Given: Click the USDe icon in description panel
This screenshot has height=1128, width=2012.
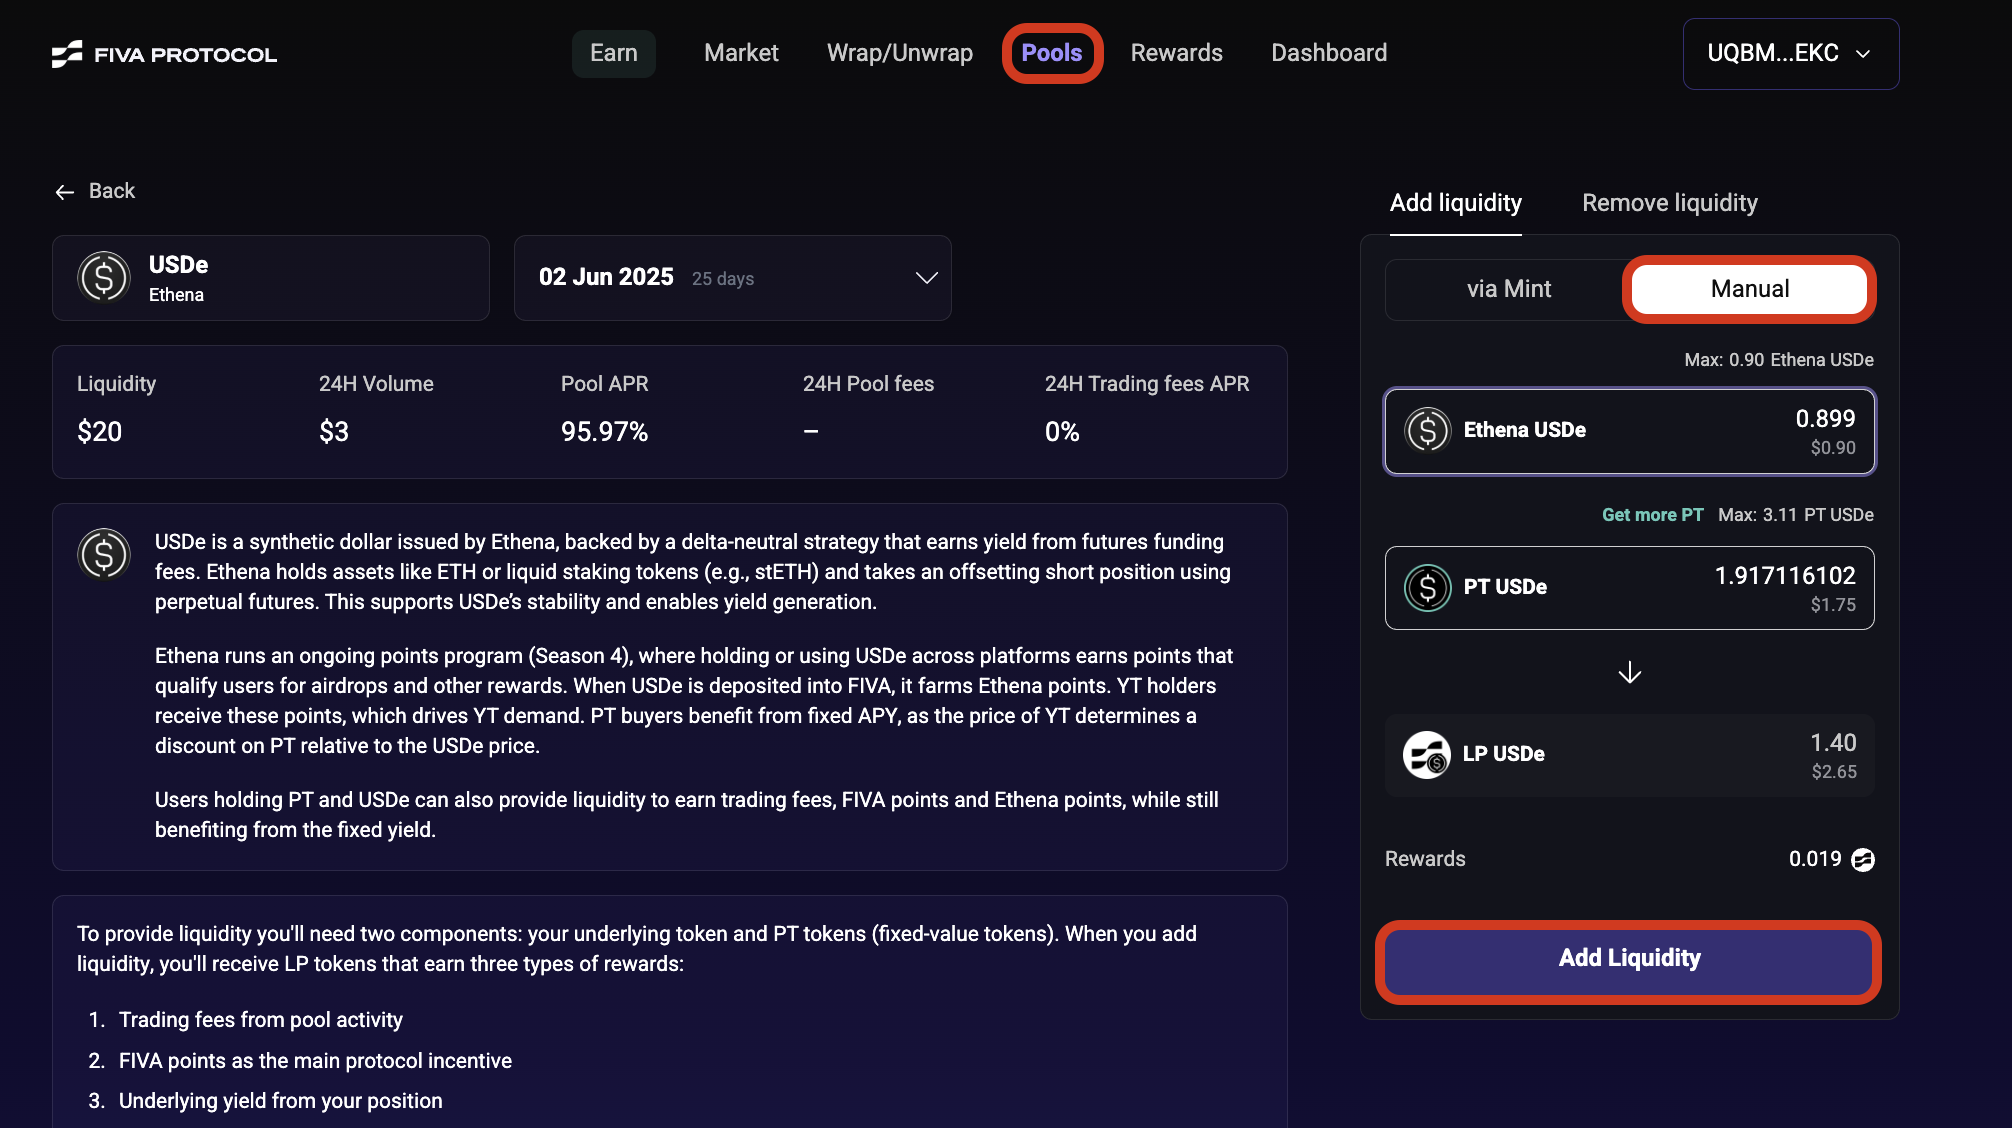Looking at the screenshot, I should 104,554.
